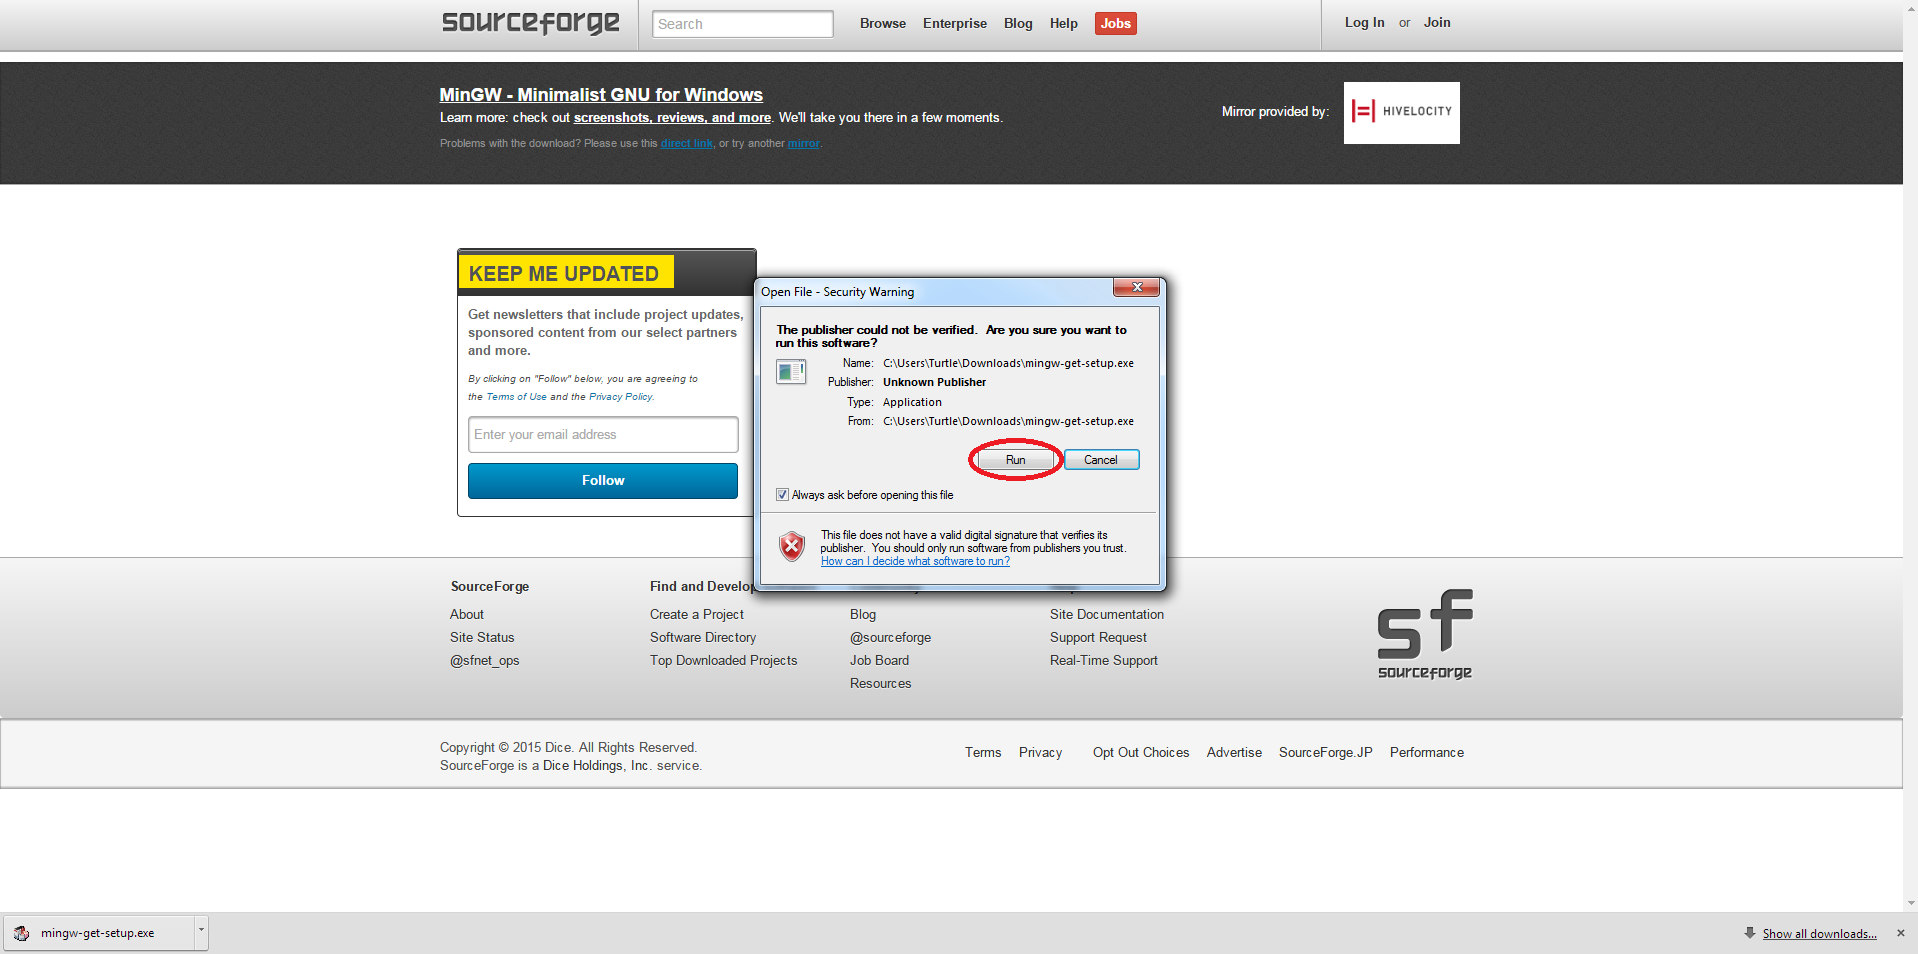1918x954 pixels.
Task: Click Privacy in the bottom bar
Action: pyautogui.click(x=1040, y=753)
